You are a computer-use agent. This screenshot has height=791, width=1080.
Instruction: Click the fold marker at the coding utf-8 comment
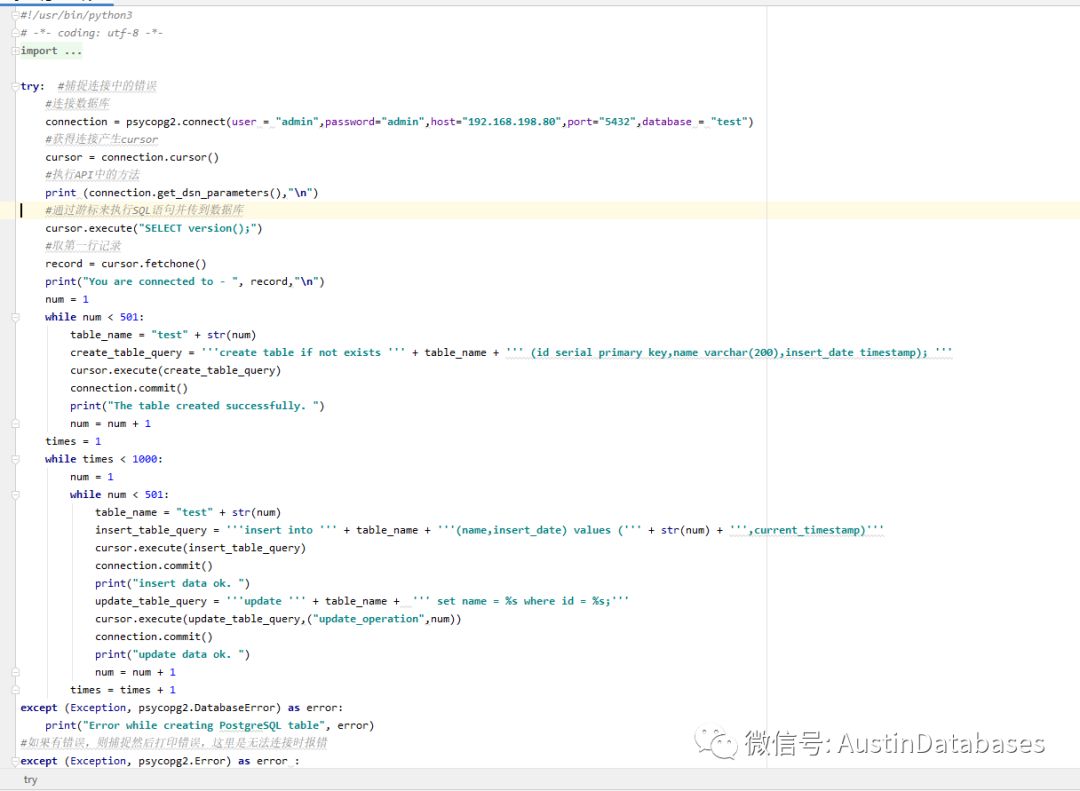[x=15, y=33]
